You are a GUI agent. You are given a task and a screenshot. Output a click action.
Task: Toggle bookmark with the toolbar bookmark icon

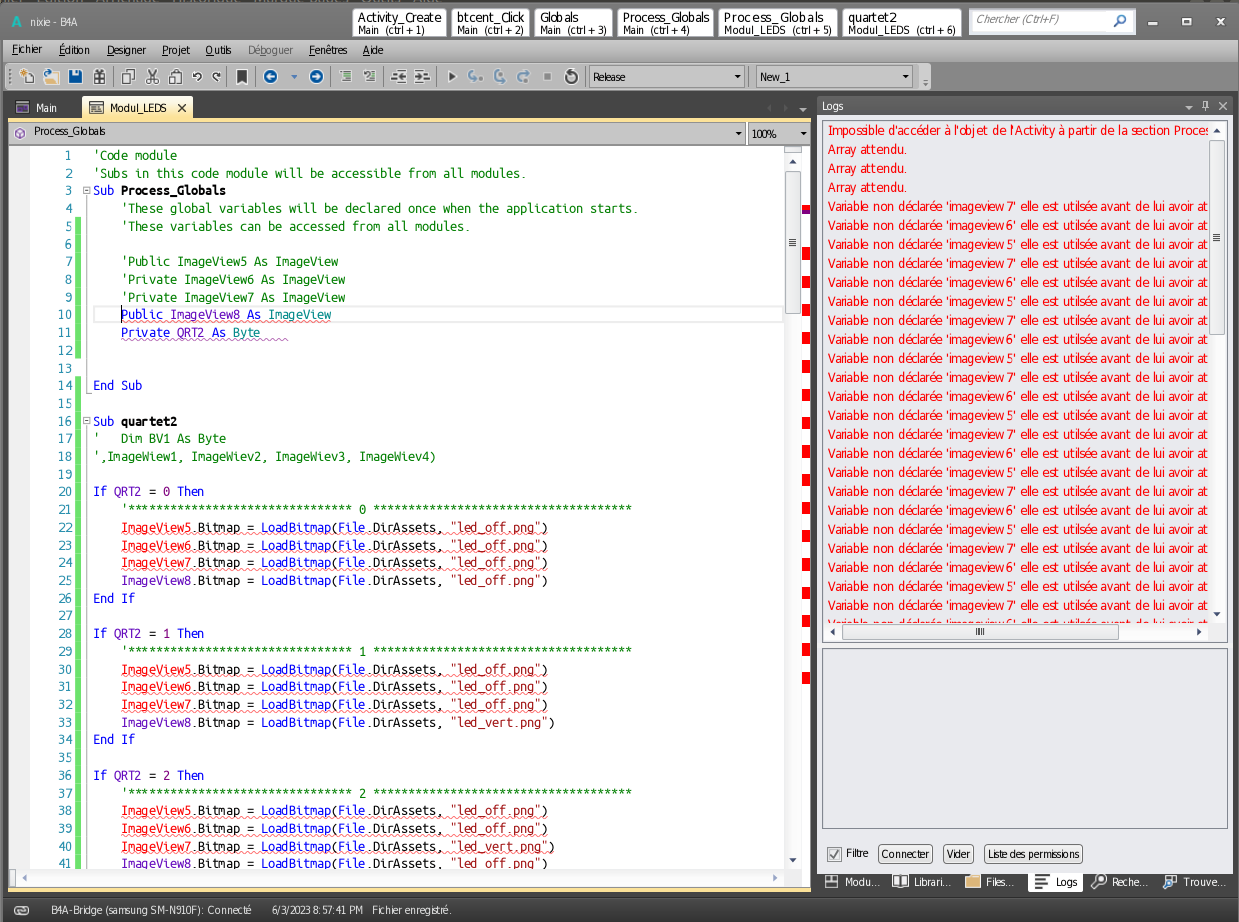click(242, 77)
